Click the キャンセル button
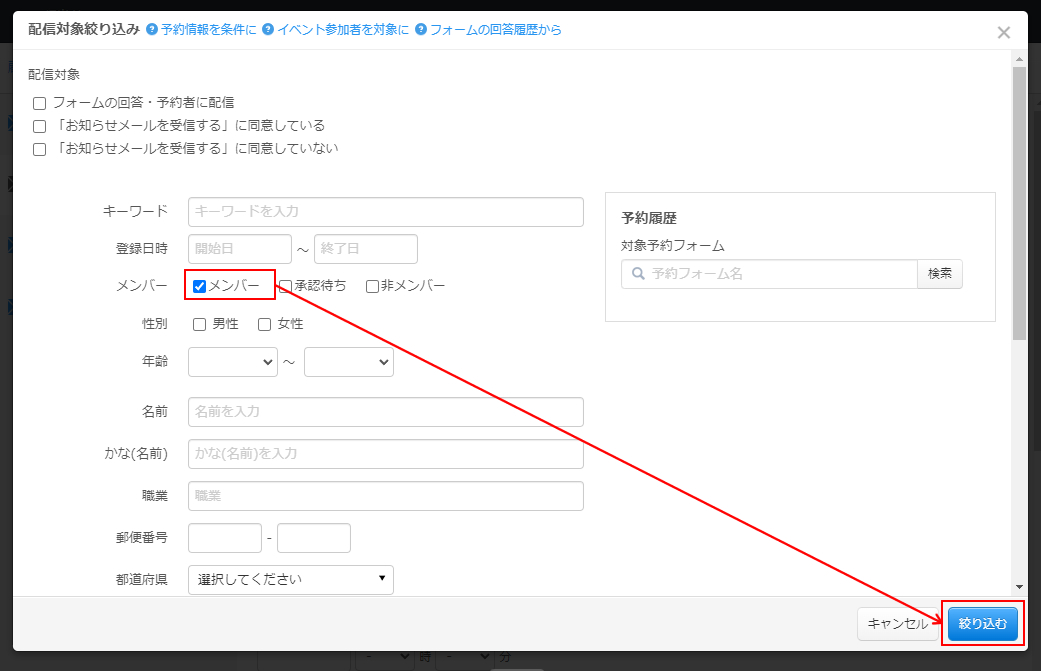The image size is (1041, 671). (x=897, y=623)
